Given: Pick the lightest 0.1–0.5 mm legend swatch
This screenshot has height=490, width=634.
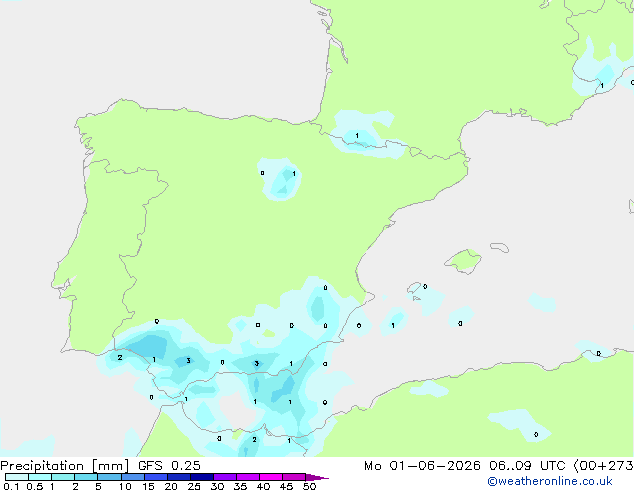Looking at the screenshot, I should [x=17, y=477].
